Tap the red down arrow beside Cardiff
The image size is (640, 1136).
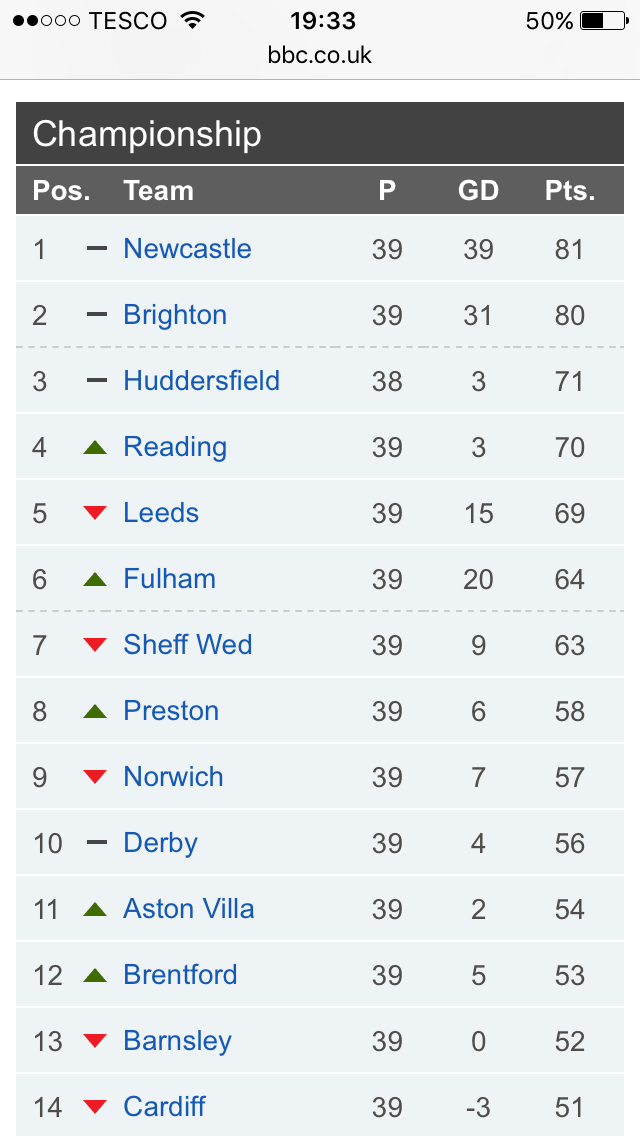(x=95, y=1107)
